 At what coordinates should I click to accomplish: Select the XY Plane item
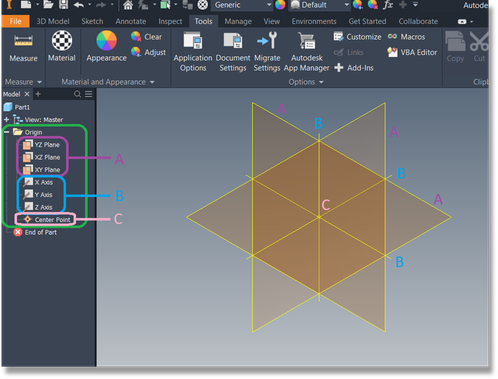pos(41,170)
